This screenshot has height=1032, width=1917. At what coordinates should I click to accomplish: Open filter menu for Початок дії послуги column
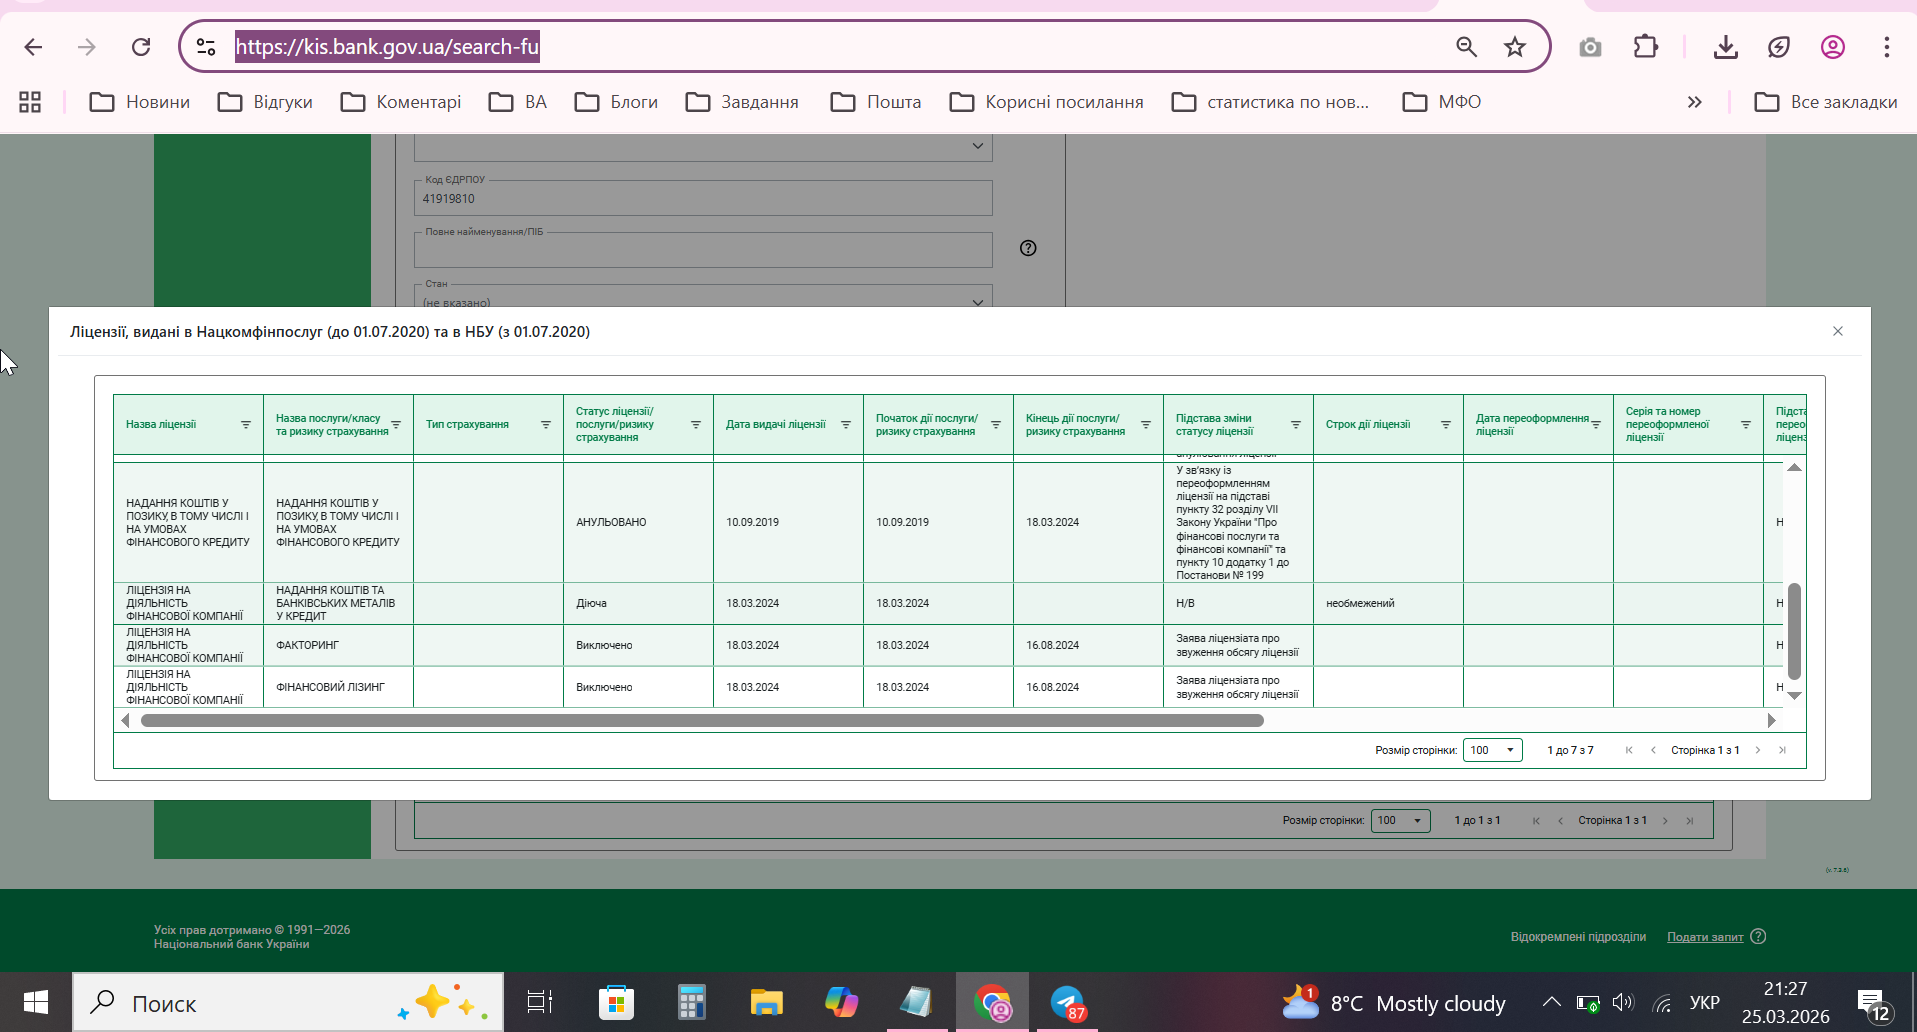click(996, 425)
